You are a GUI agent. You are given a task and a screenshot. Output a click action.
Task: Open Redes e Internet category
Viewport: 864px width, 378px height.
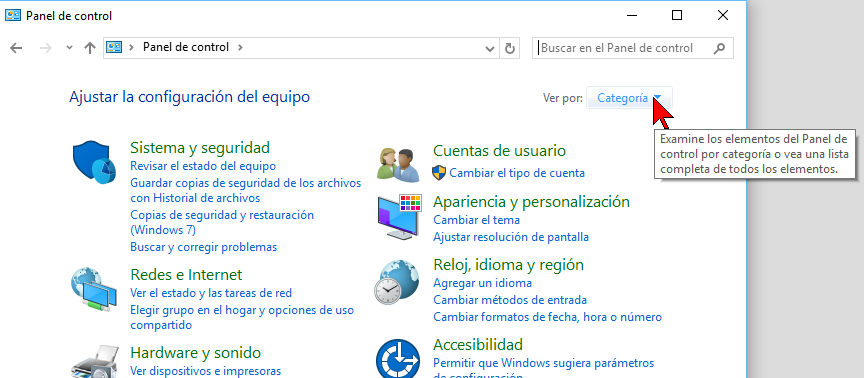(186, 274)
